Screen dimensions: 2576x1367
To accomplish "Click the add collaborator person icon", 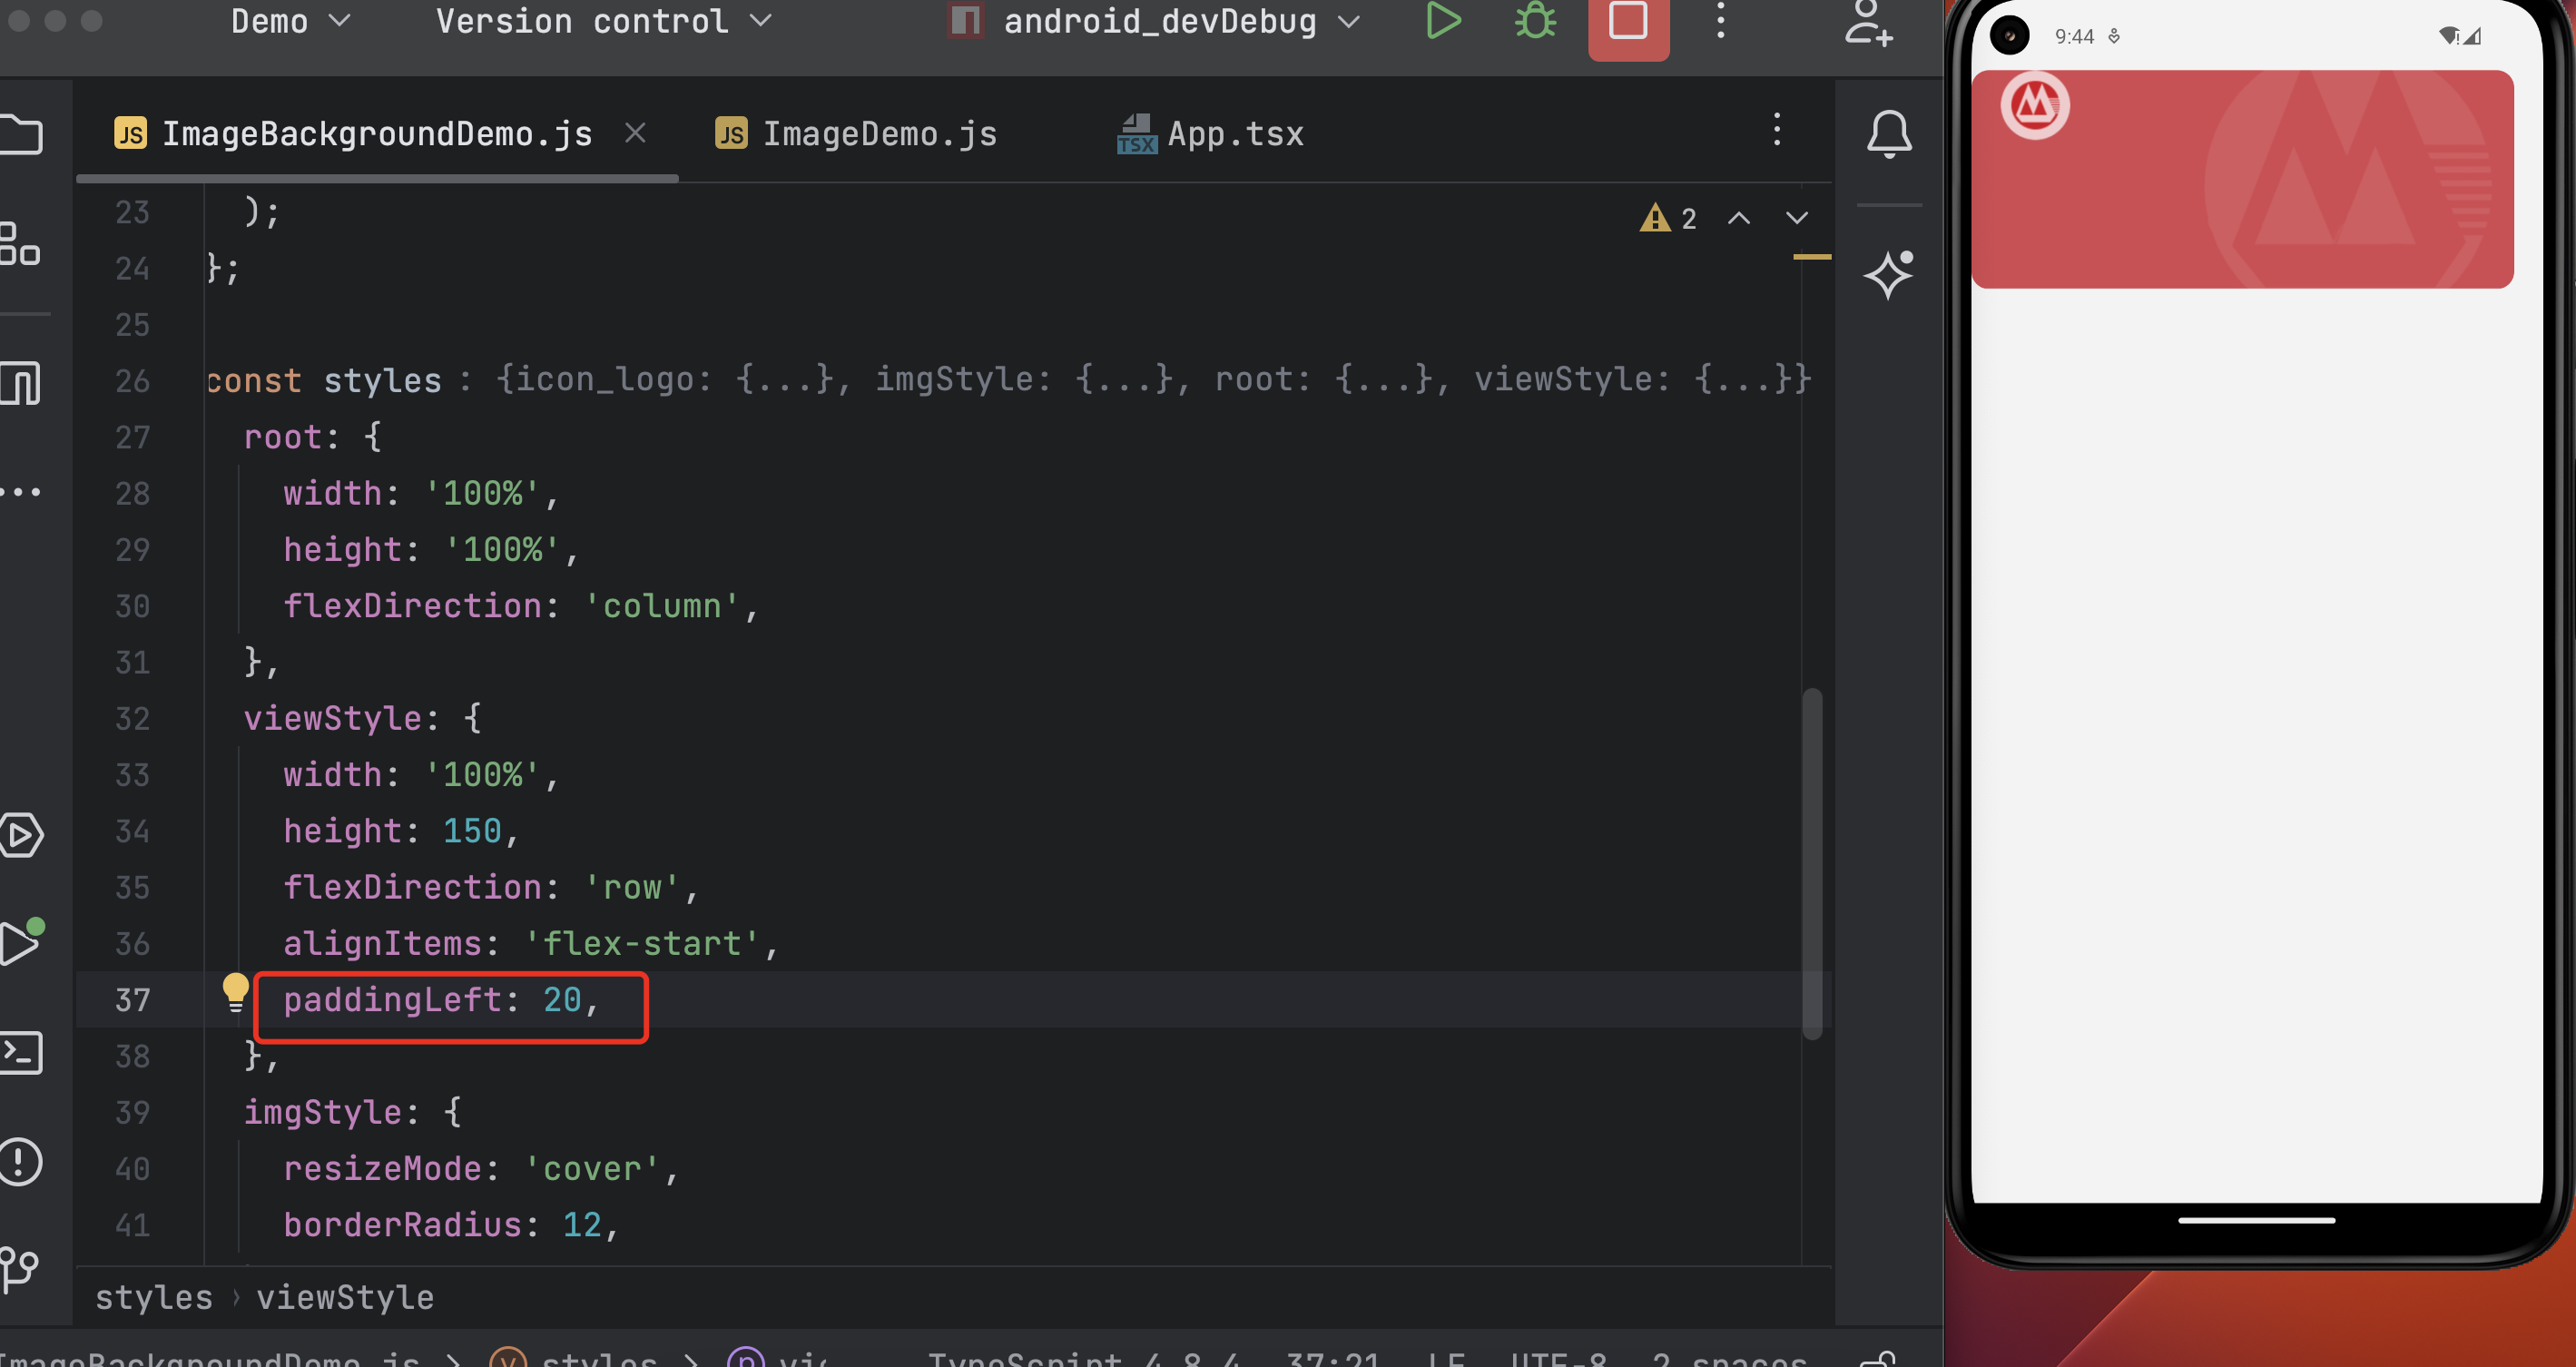I will tap(1867, 22).
